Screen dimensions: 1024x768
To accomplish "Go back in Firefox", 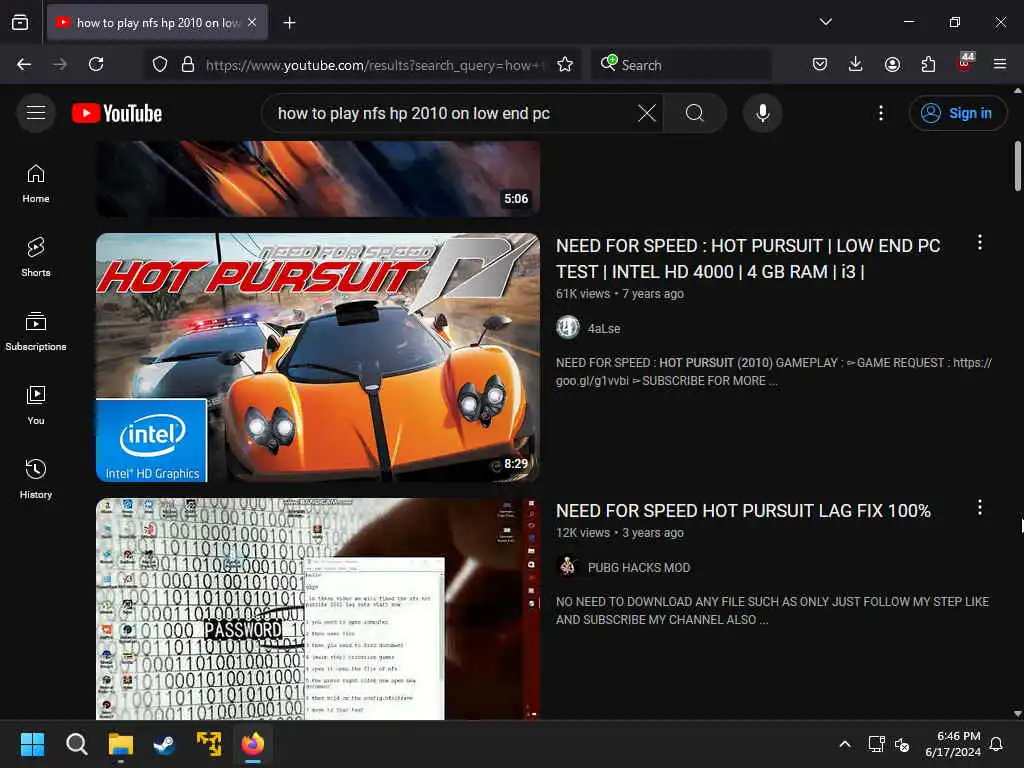I will (x=24, y=64).
